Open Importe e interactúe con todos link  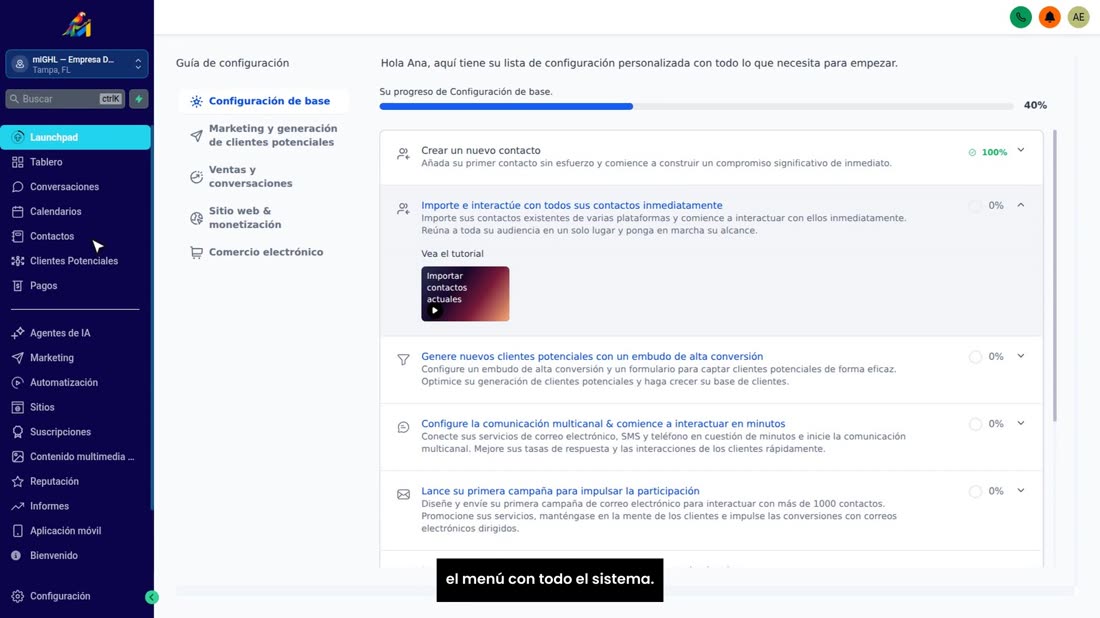[571, 206]
